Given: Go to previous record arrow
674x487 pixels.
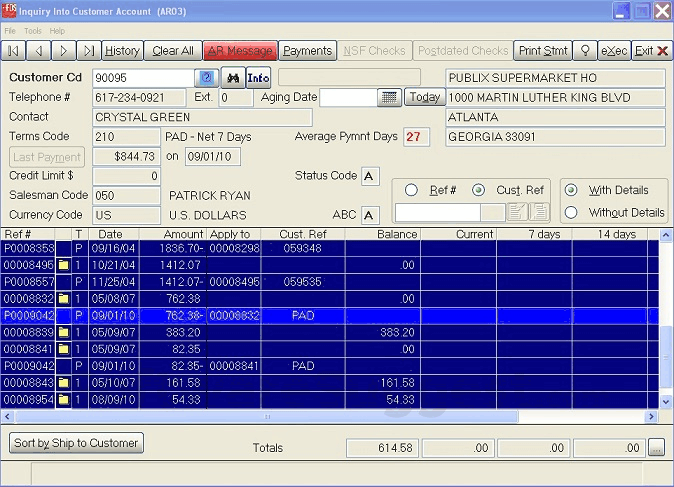Looking at the screenshot, I should 38,51.
